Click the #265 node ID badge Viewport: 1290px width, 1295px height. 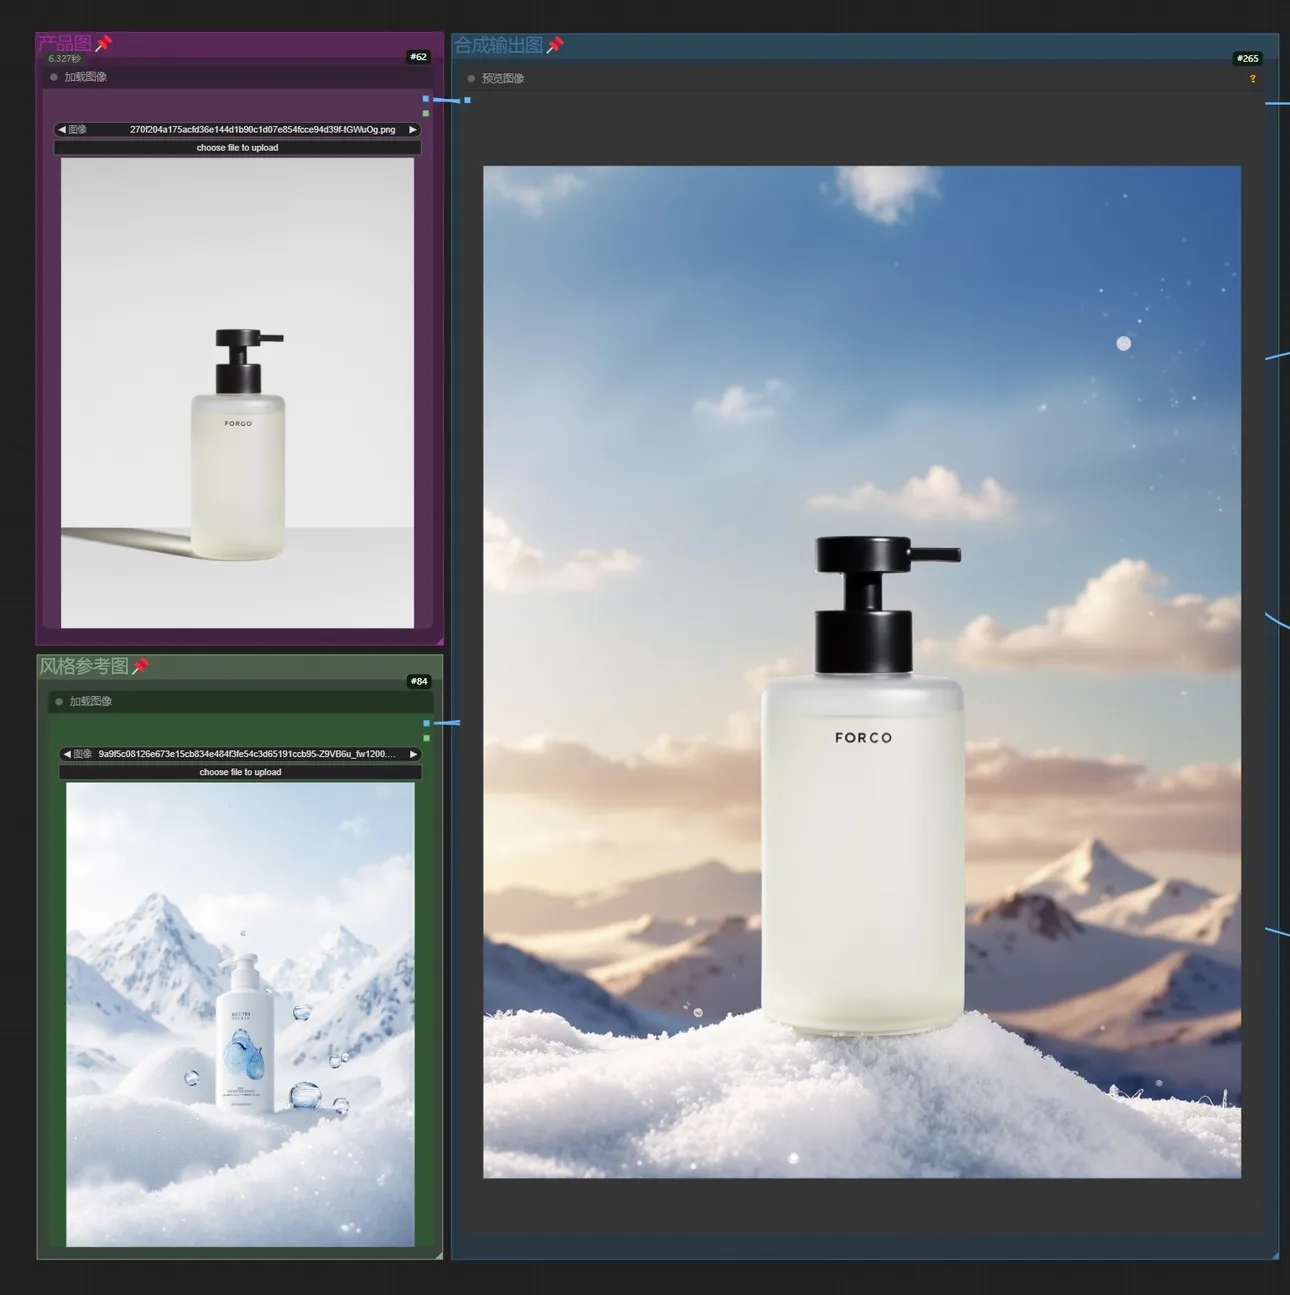1248,59
